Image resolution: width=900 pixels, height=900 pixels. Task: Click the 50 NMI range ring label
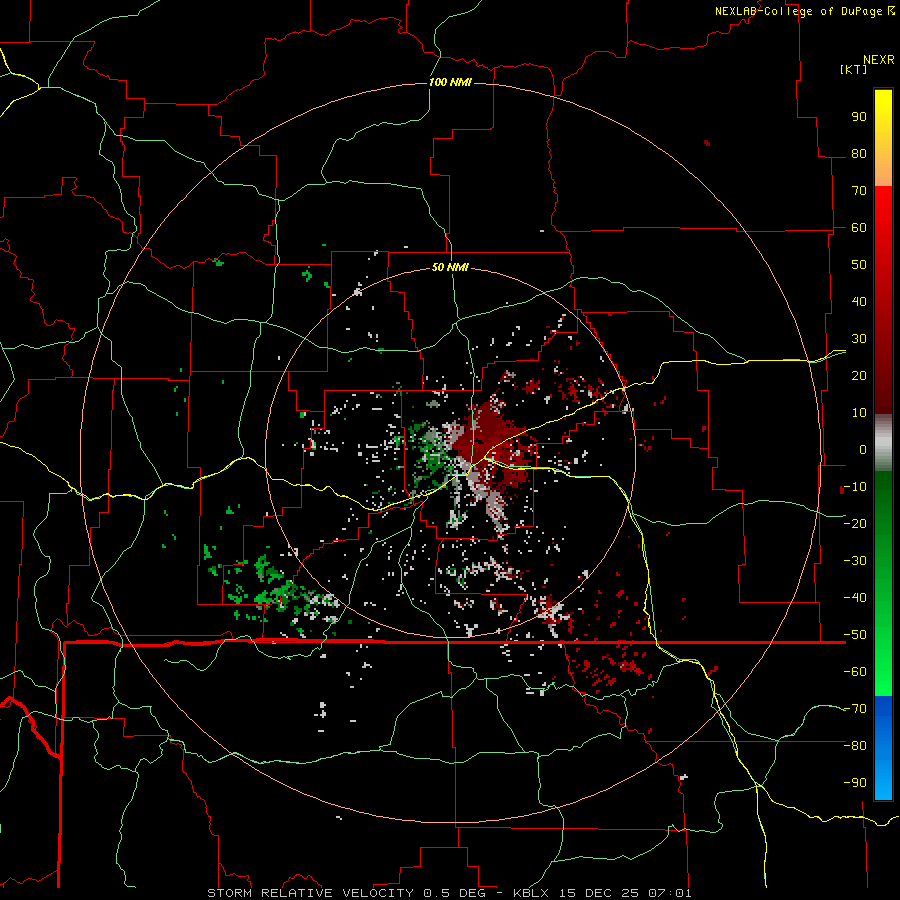point(450,267)
